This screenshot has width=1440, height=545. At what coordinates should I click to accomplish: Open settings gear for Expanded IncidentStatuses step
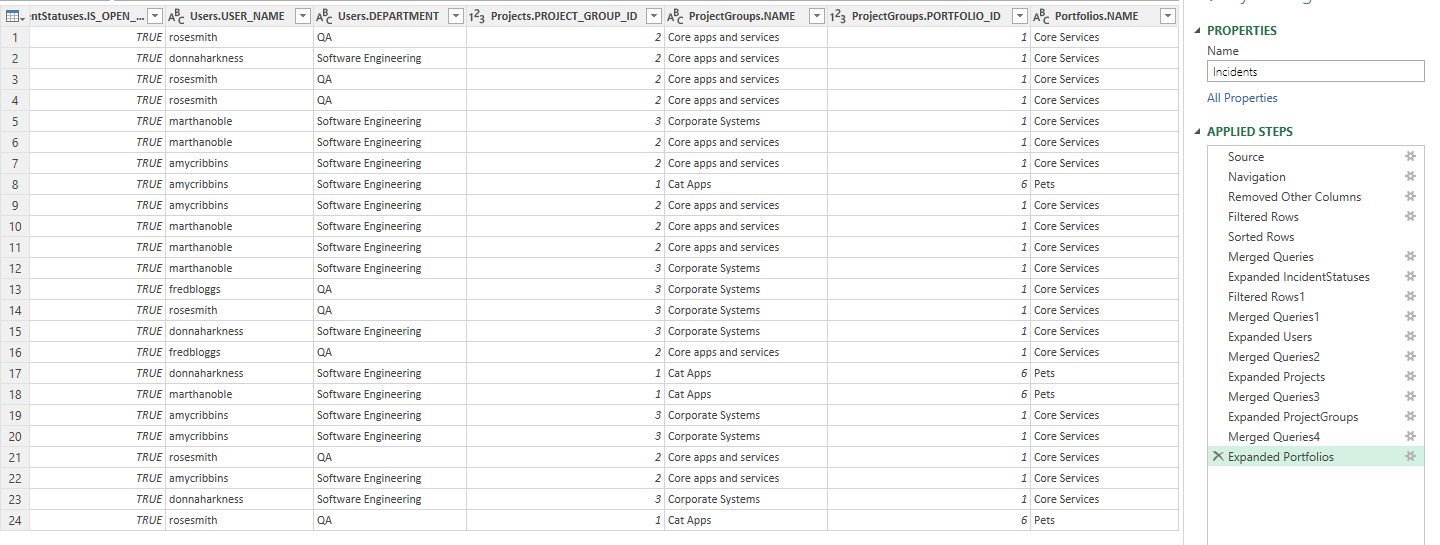pos(1411,277)
